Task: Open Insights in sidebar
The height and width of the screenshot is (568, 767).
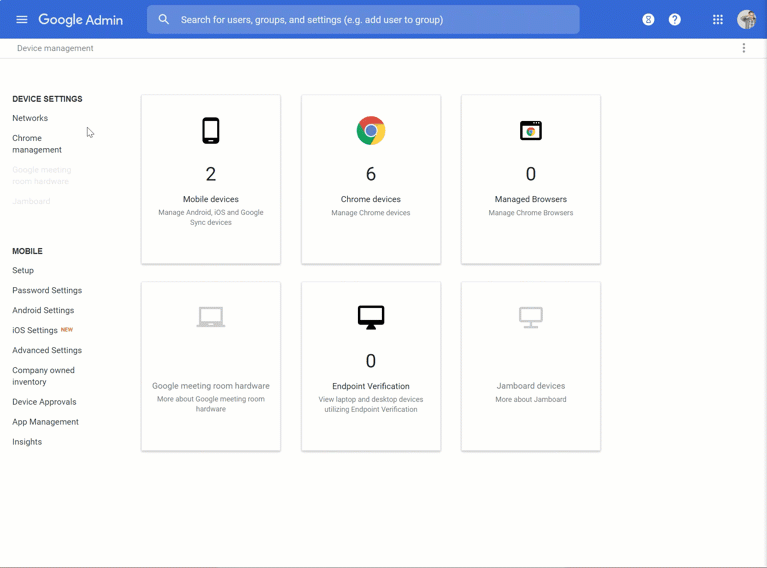Action: click(x=27, y=442)
